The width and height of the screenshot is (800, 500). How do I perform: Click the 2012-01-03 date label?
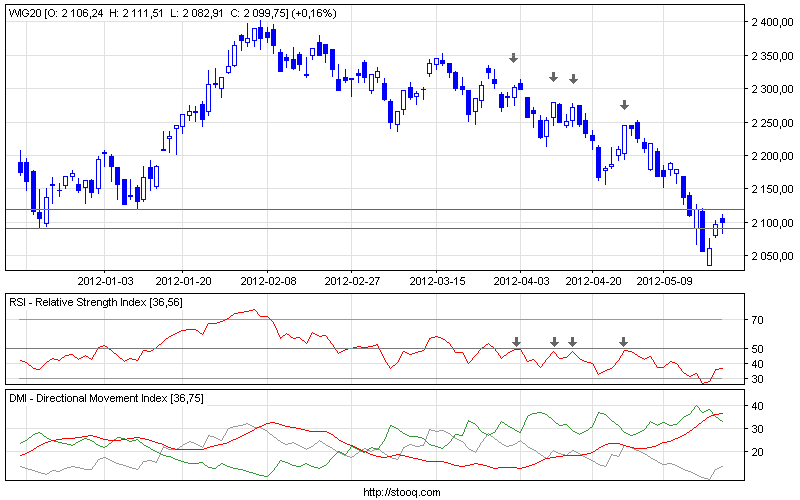tap(105, 281)
